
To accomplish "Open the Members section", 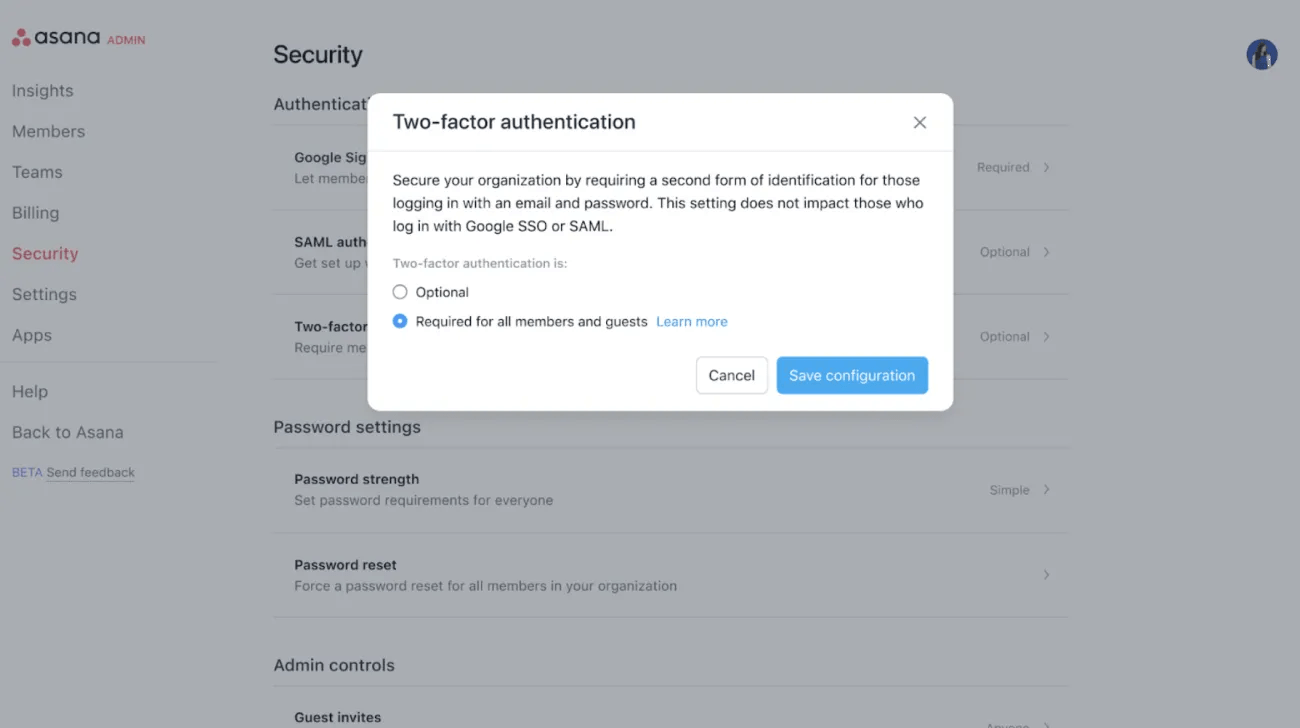I will point(48,131).
